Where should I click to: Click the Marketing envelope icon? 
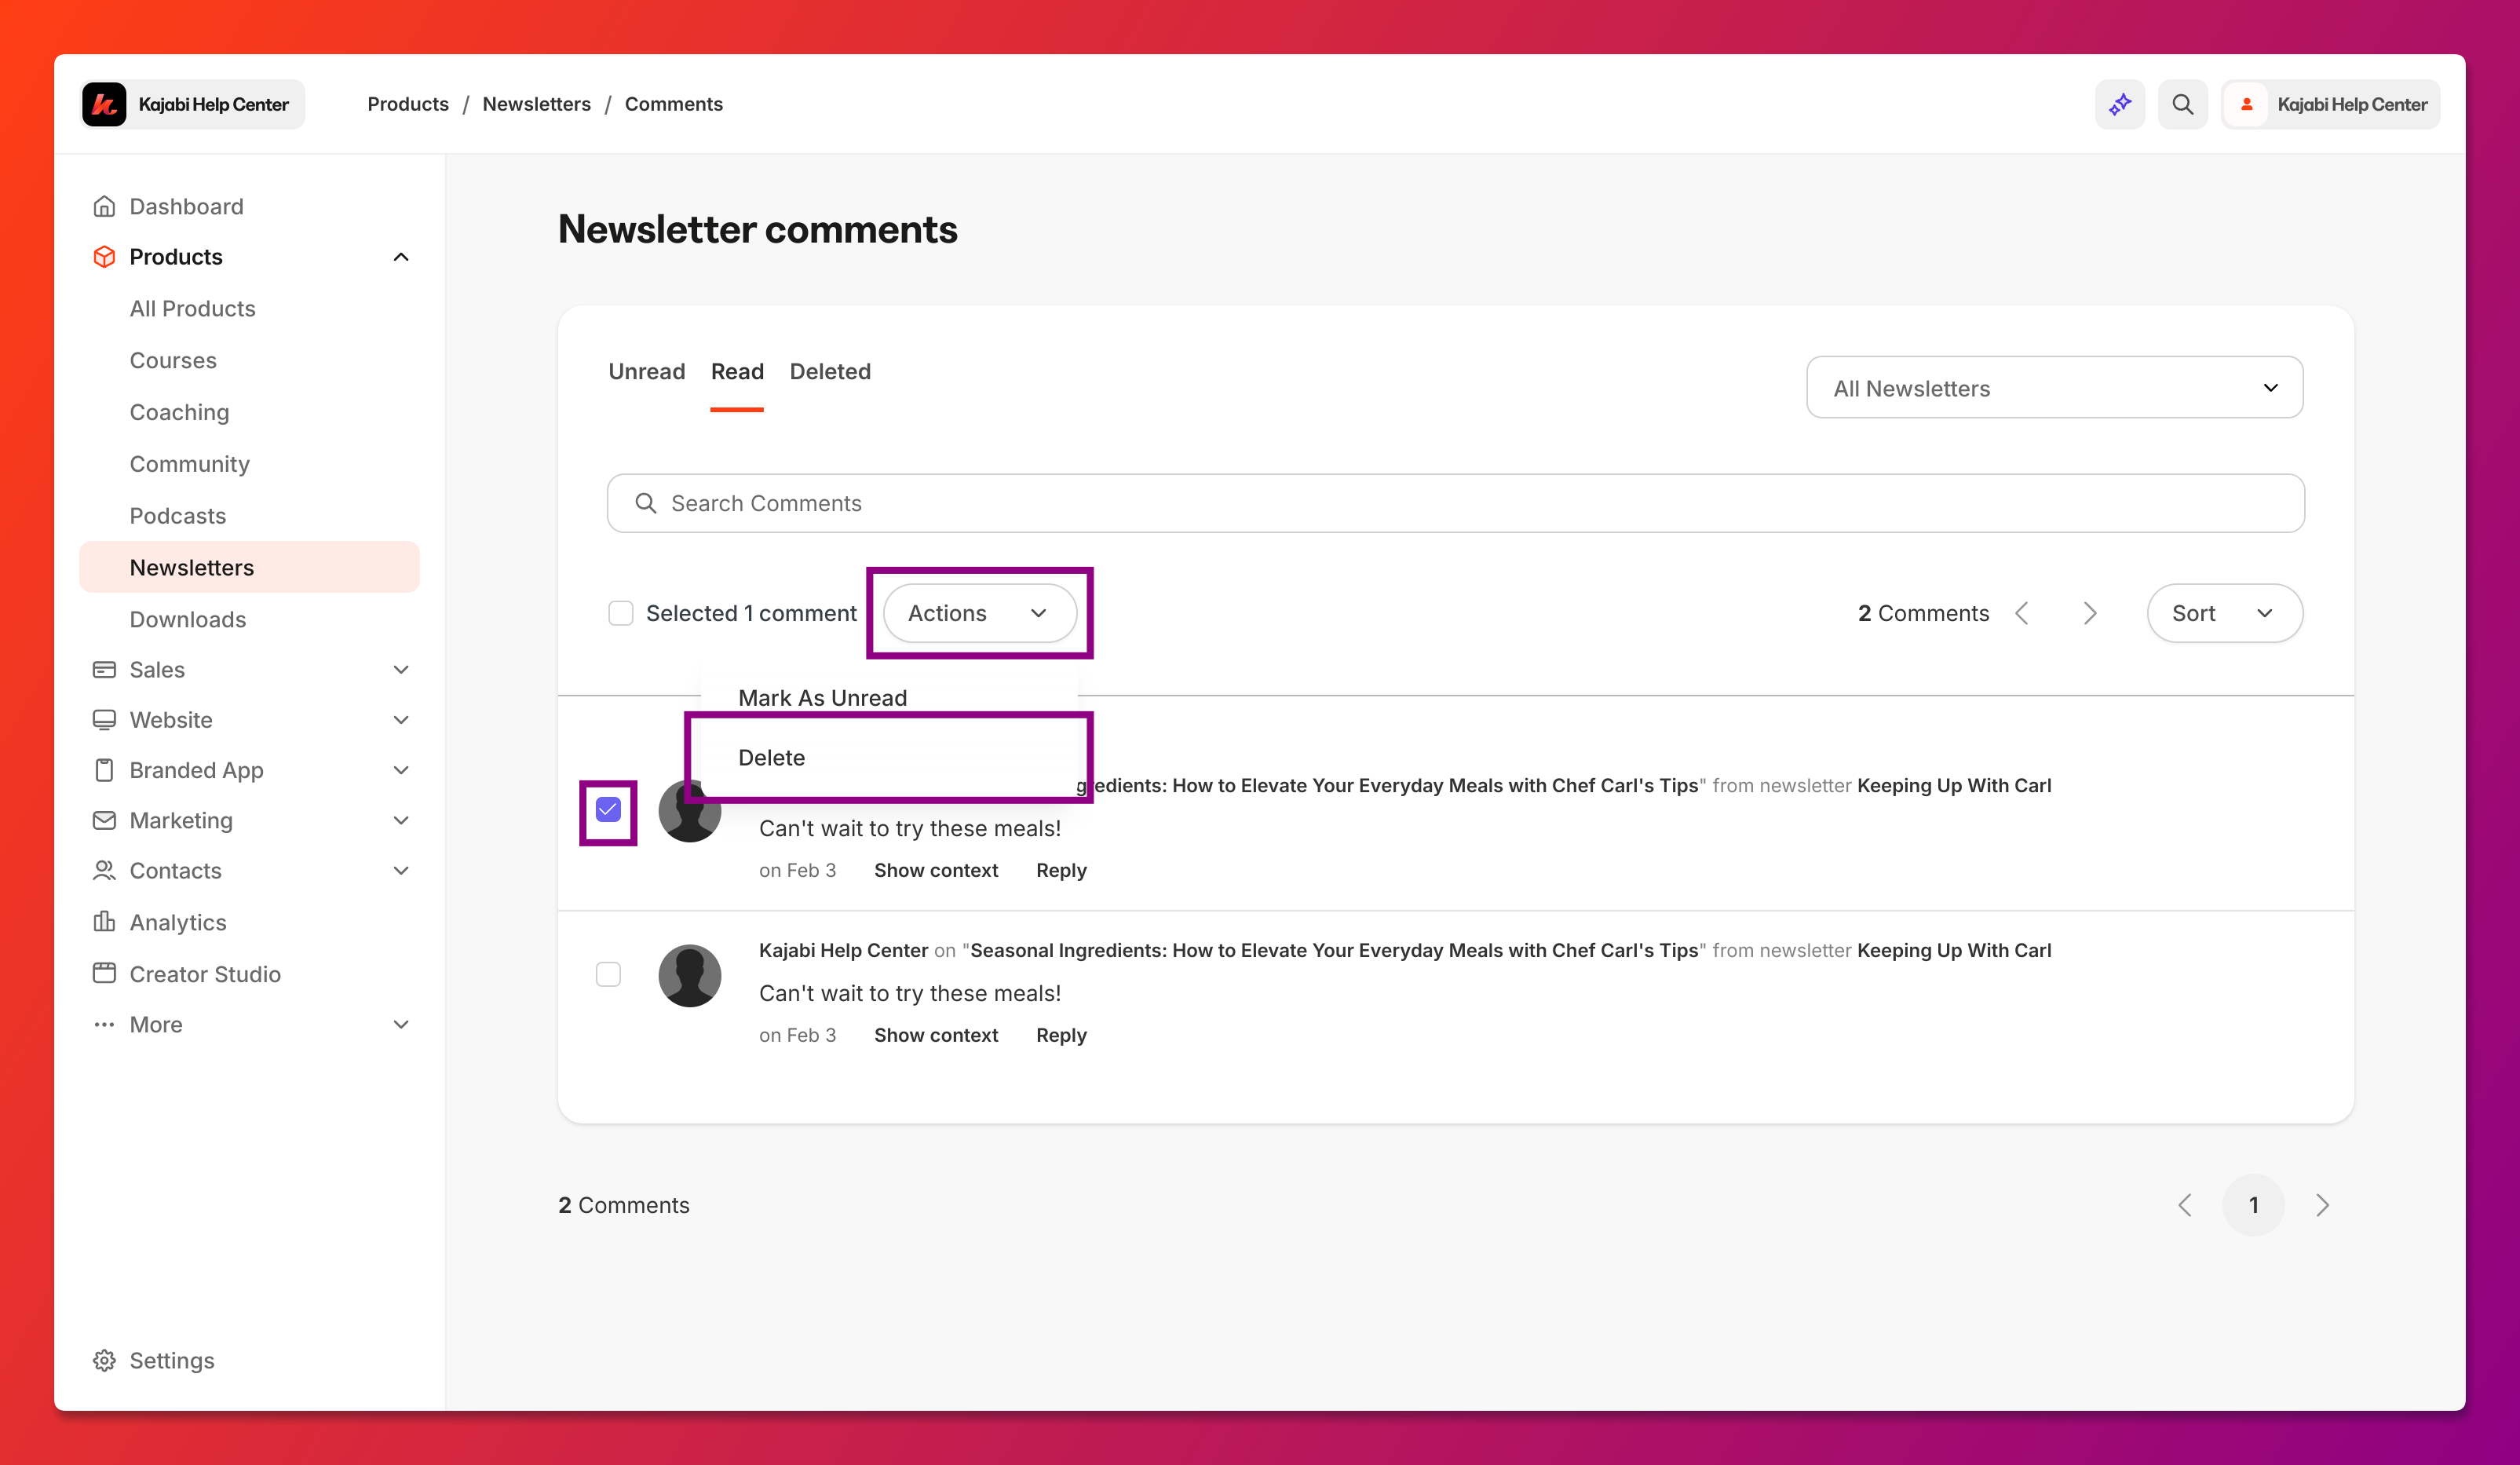click(104, 821)
